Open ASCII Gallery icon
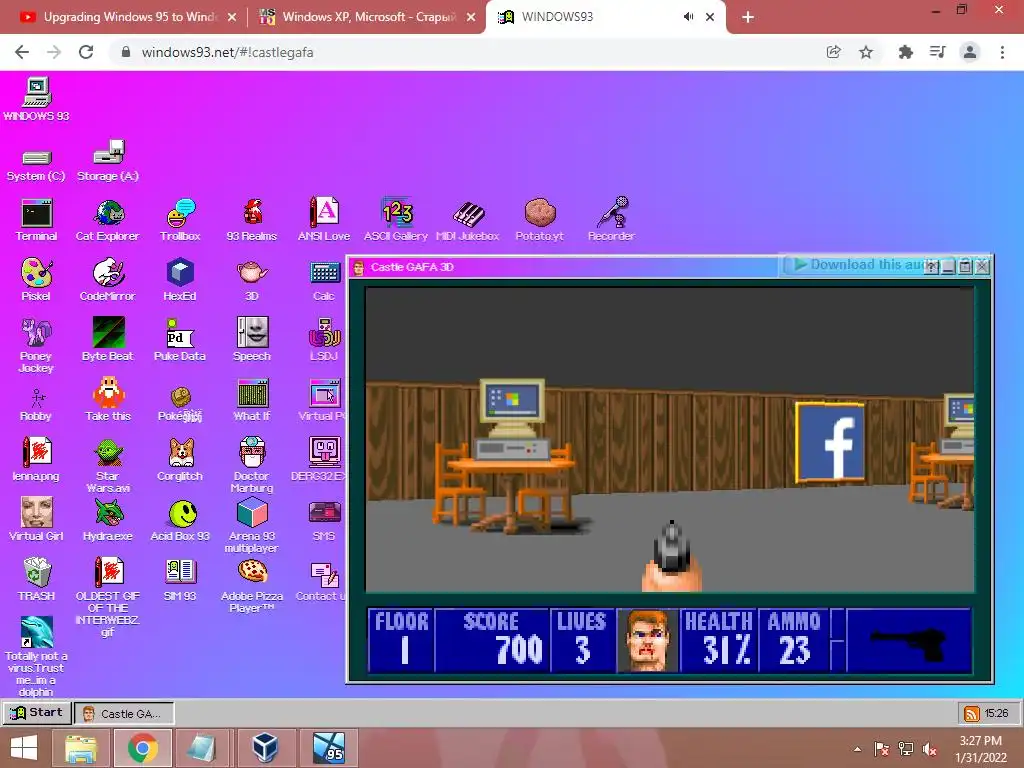1024x768 pixels. (x=396, y=220)
